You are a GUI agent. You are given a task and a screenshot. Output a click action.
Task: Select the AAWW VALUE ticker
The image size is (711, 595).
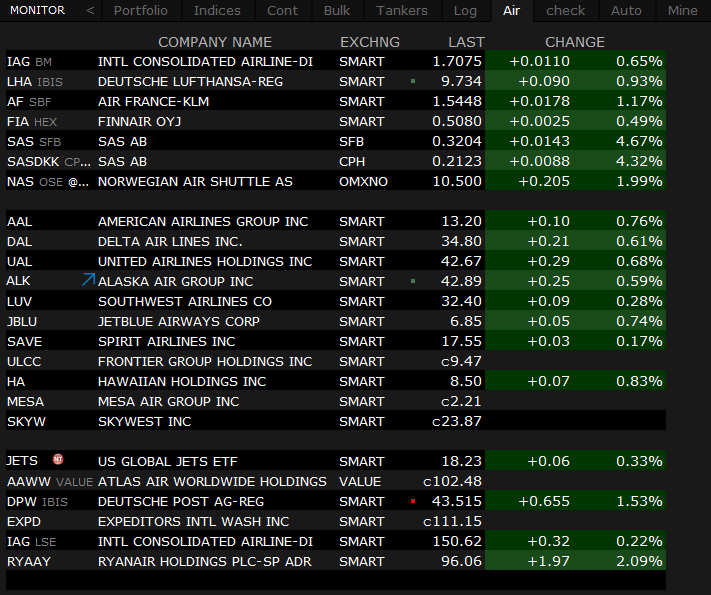pos(50,481)
